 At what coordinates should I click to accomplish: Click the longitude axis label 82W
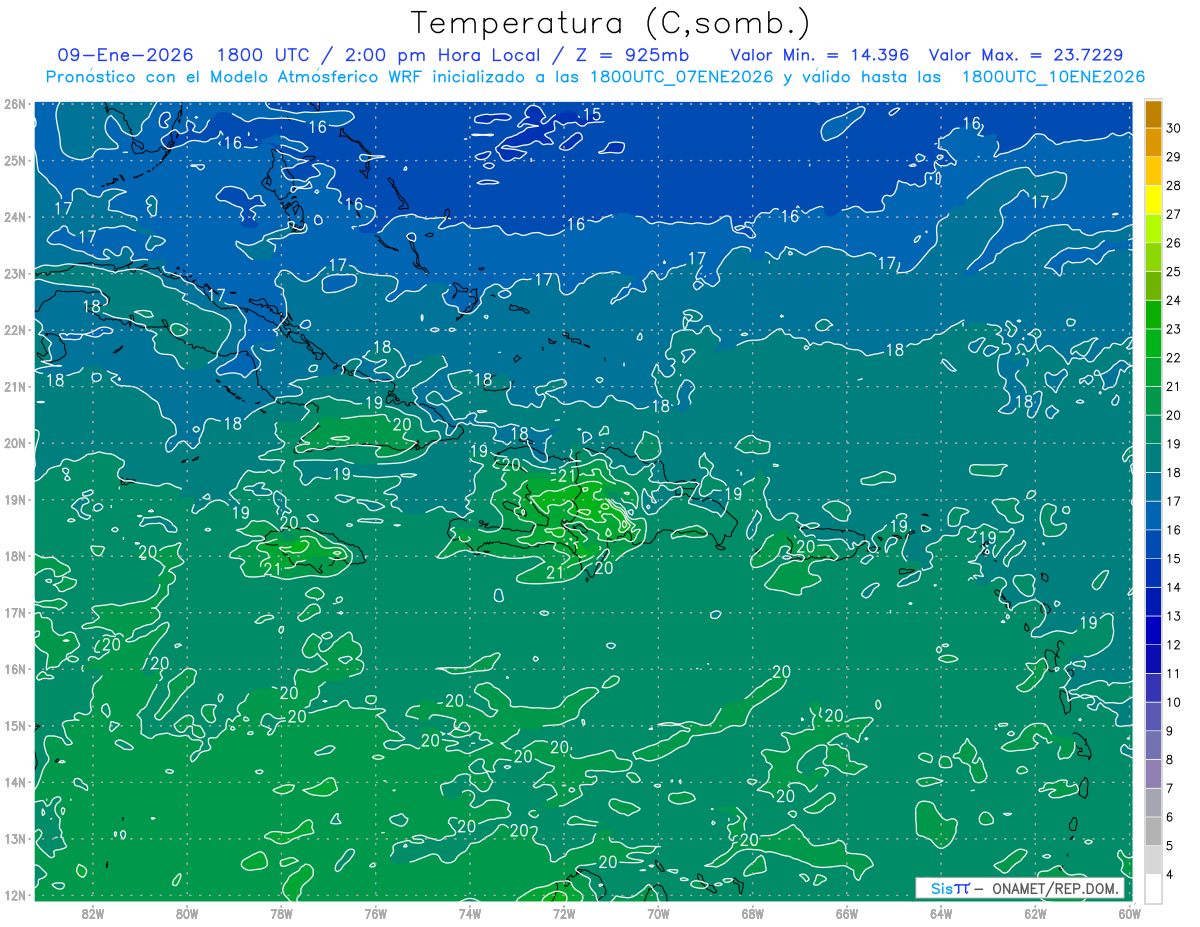click(93, 913)
